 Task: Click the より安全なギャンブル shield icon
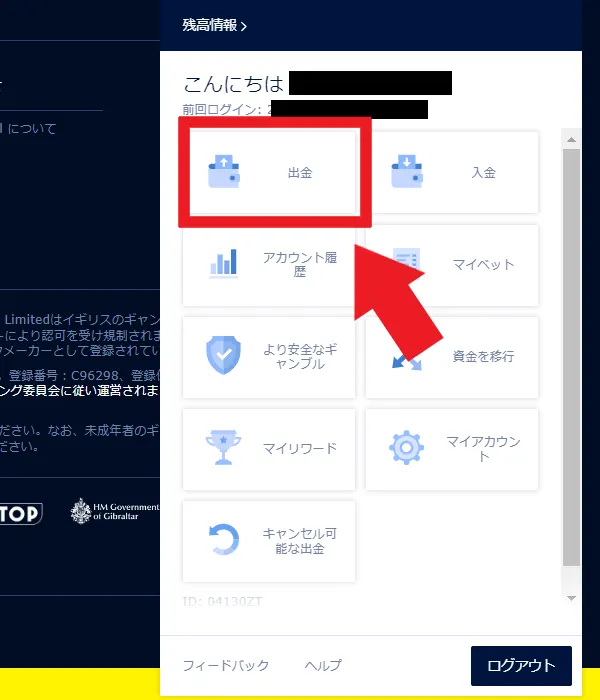pos(223,356)
